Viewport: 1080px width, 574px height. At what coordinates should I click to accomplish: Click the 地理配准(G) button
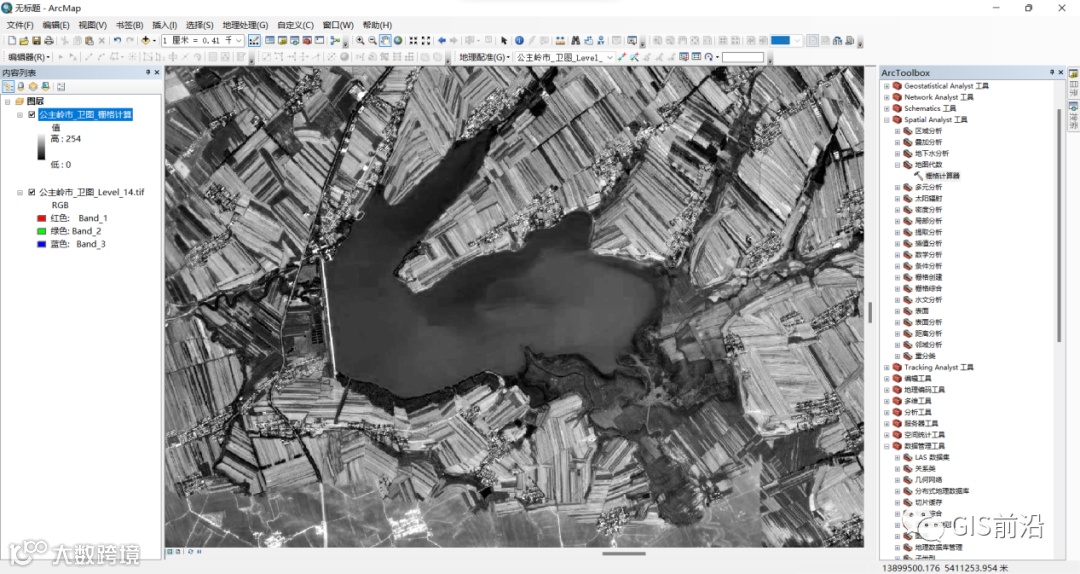coord(482,58)
